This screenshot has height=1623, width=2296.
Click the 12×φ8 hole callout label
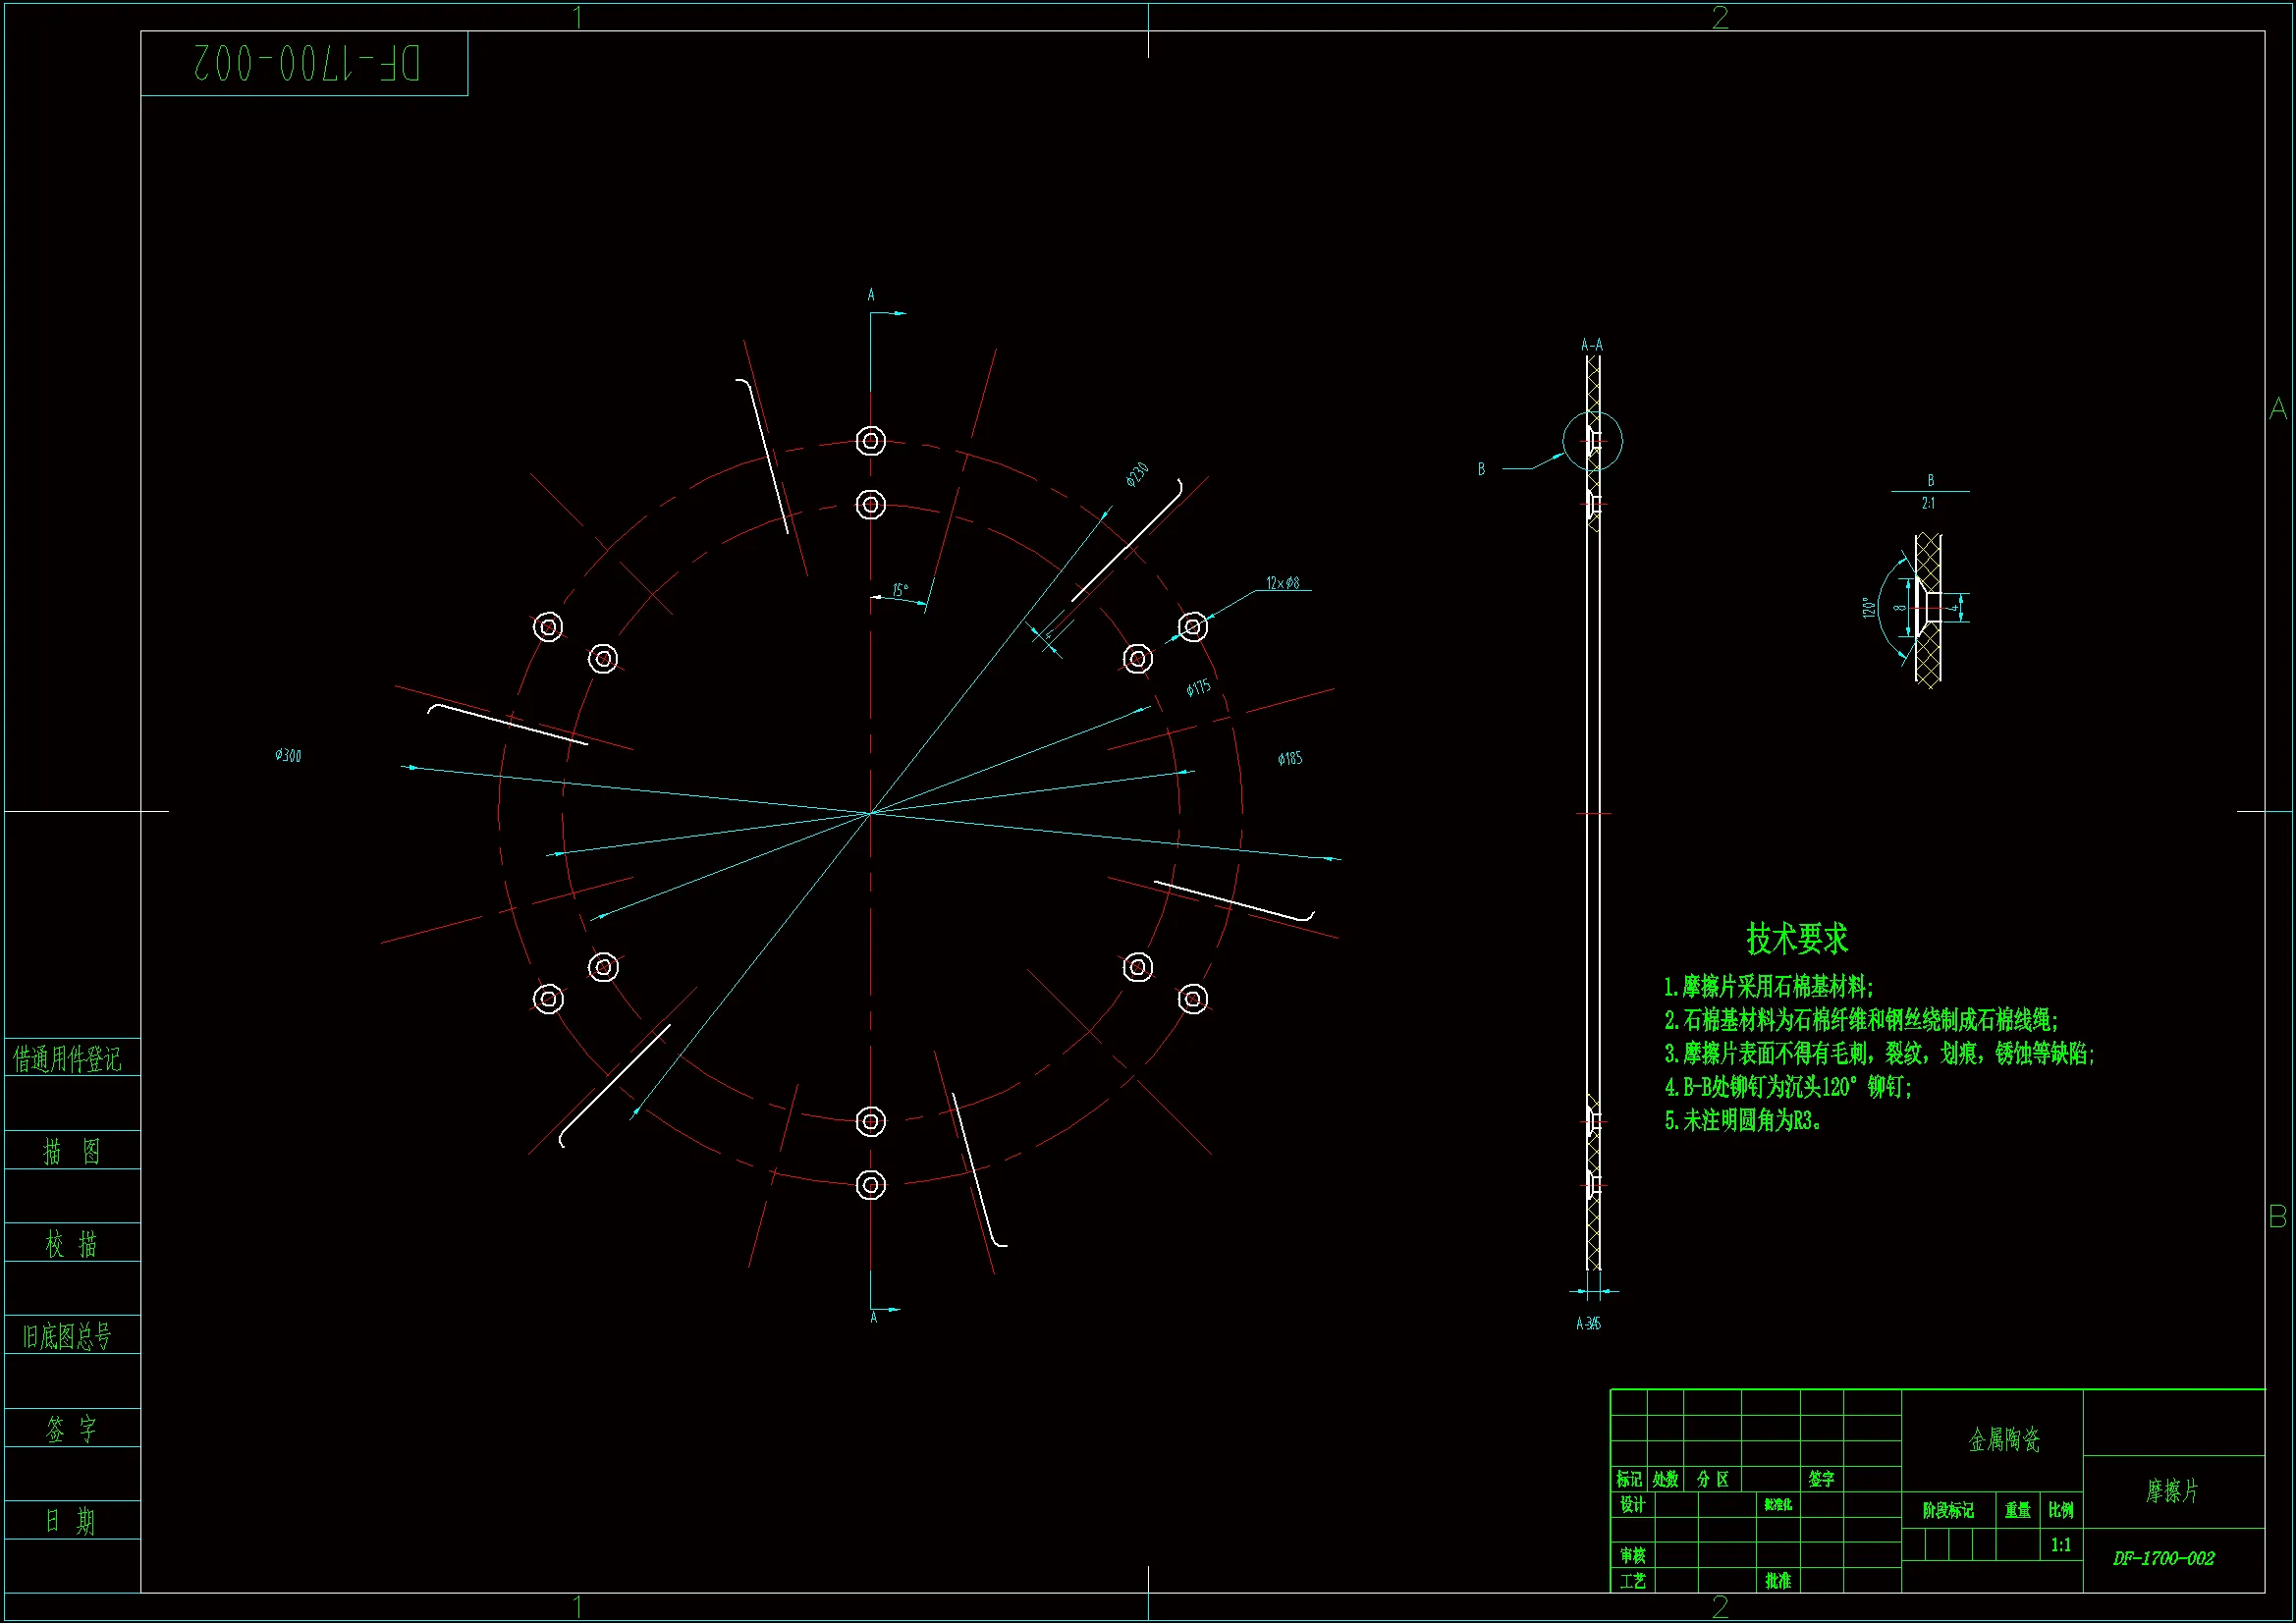(x=1282, y=583)
